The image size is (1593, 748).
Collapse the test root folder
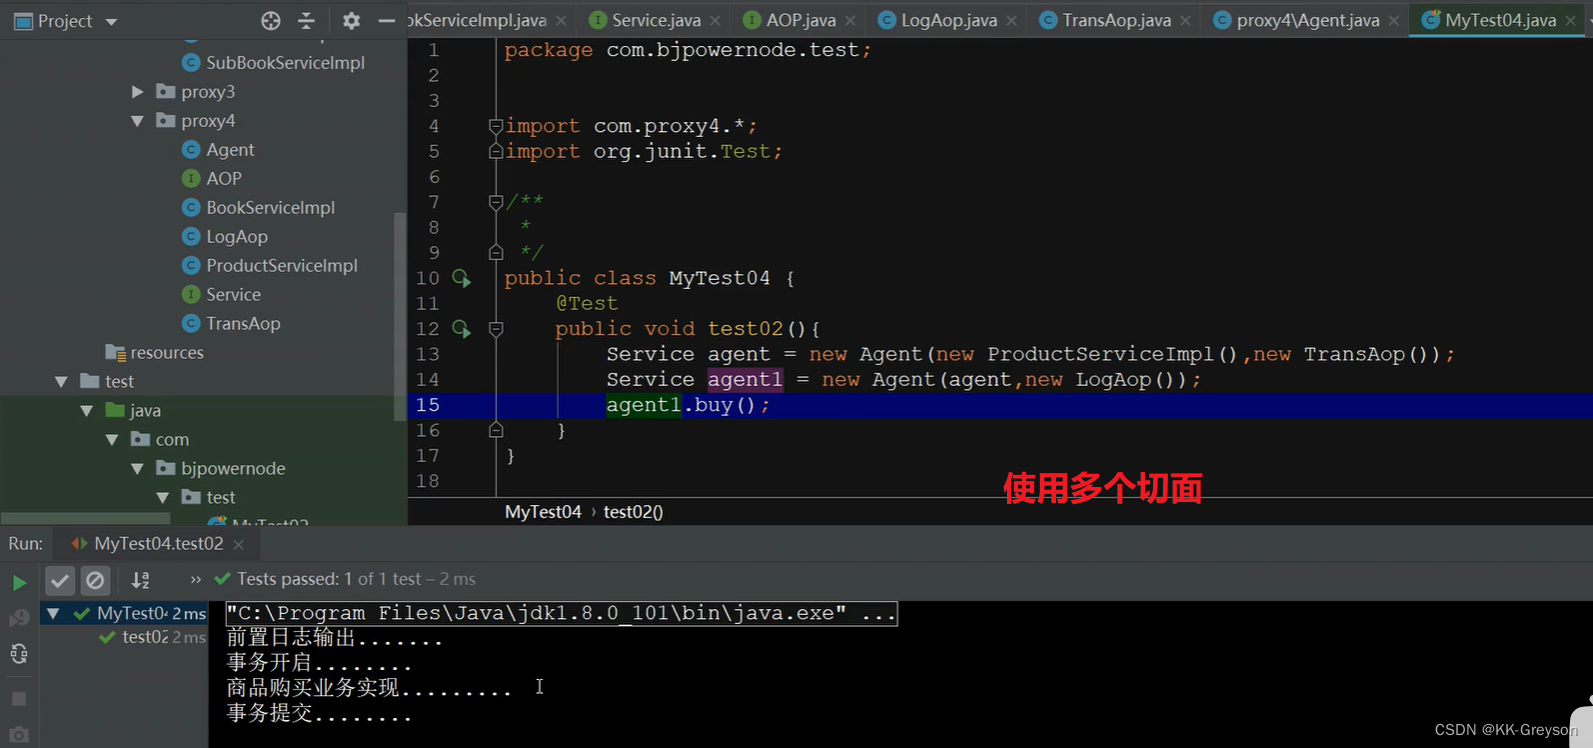(62, 382)
